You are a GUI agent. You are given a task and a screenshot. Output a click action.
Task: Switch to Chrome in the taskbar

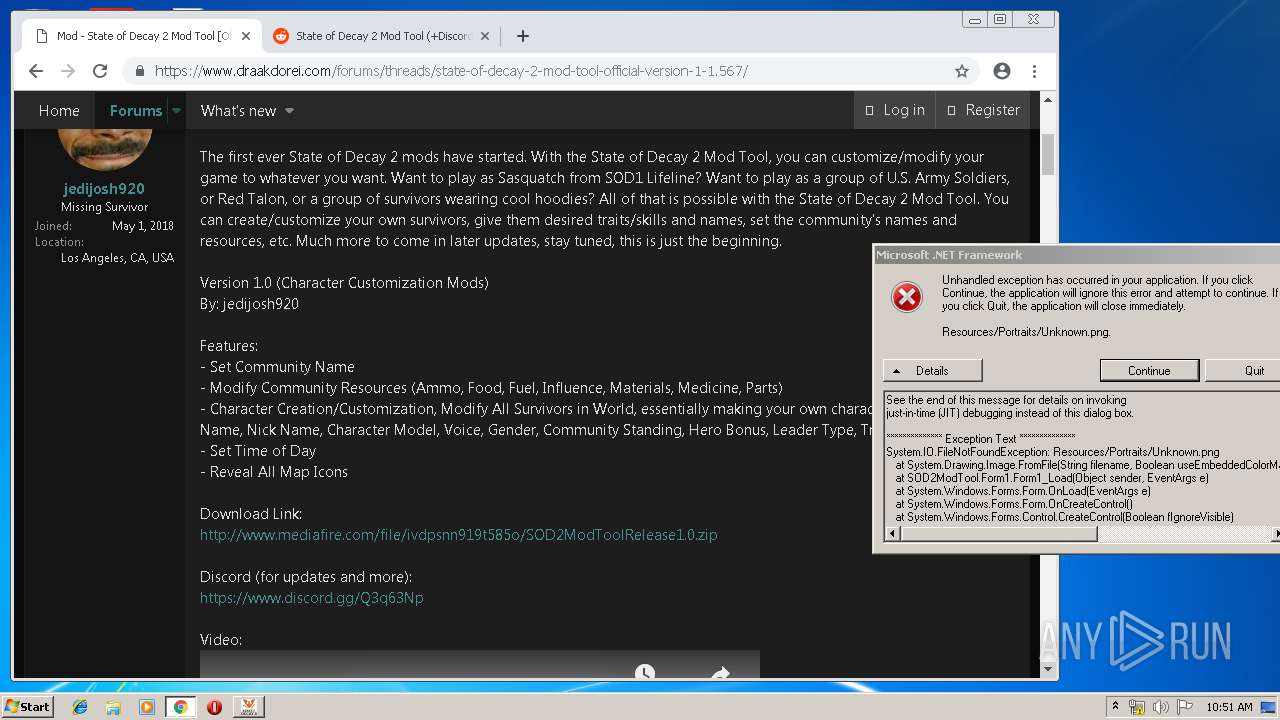[x=180, y=707]
